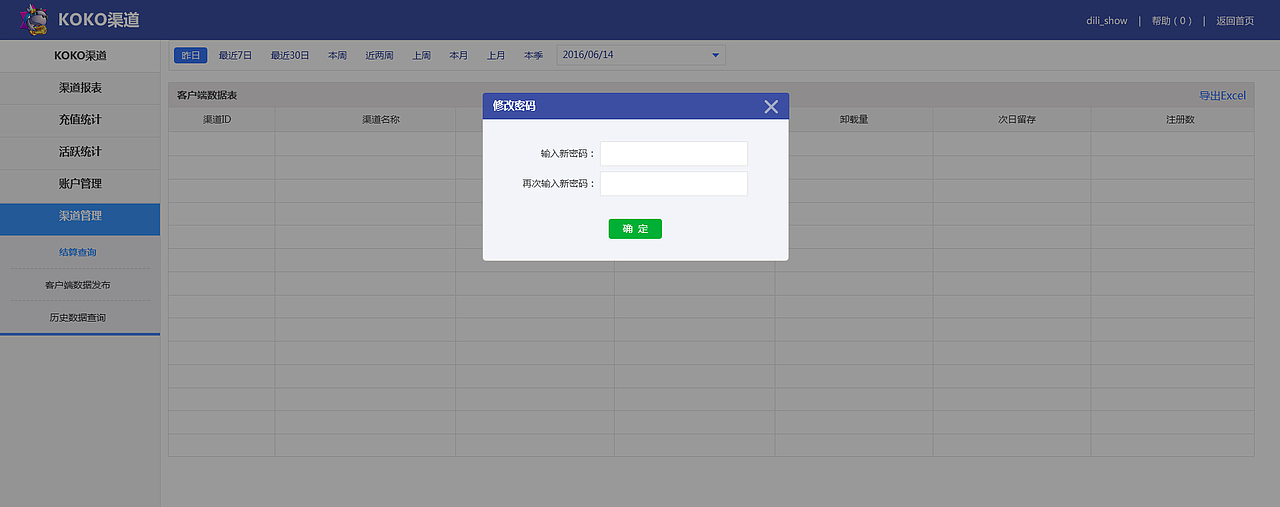Select the 最近7日 date filter

point(235,56)
